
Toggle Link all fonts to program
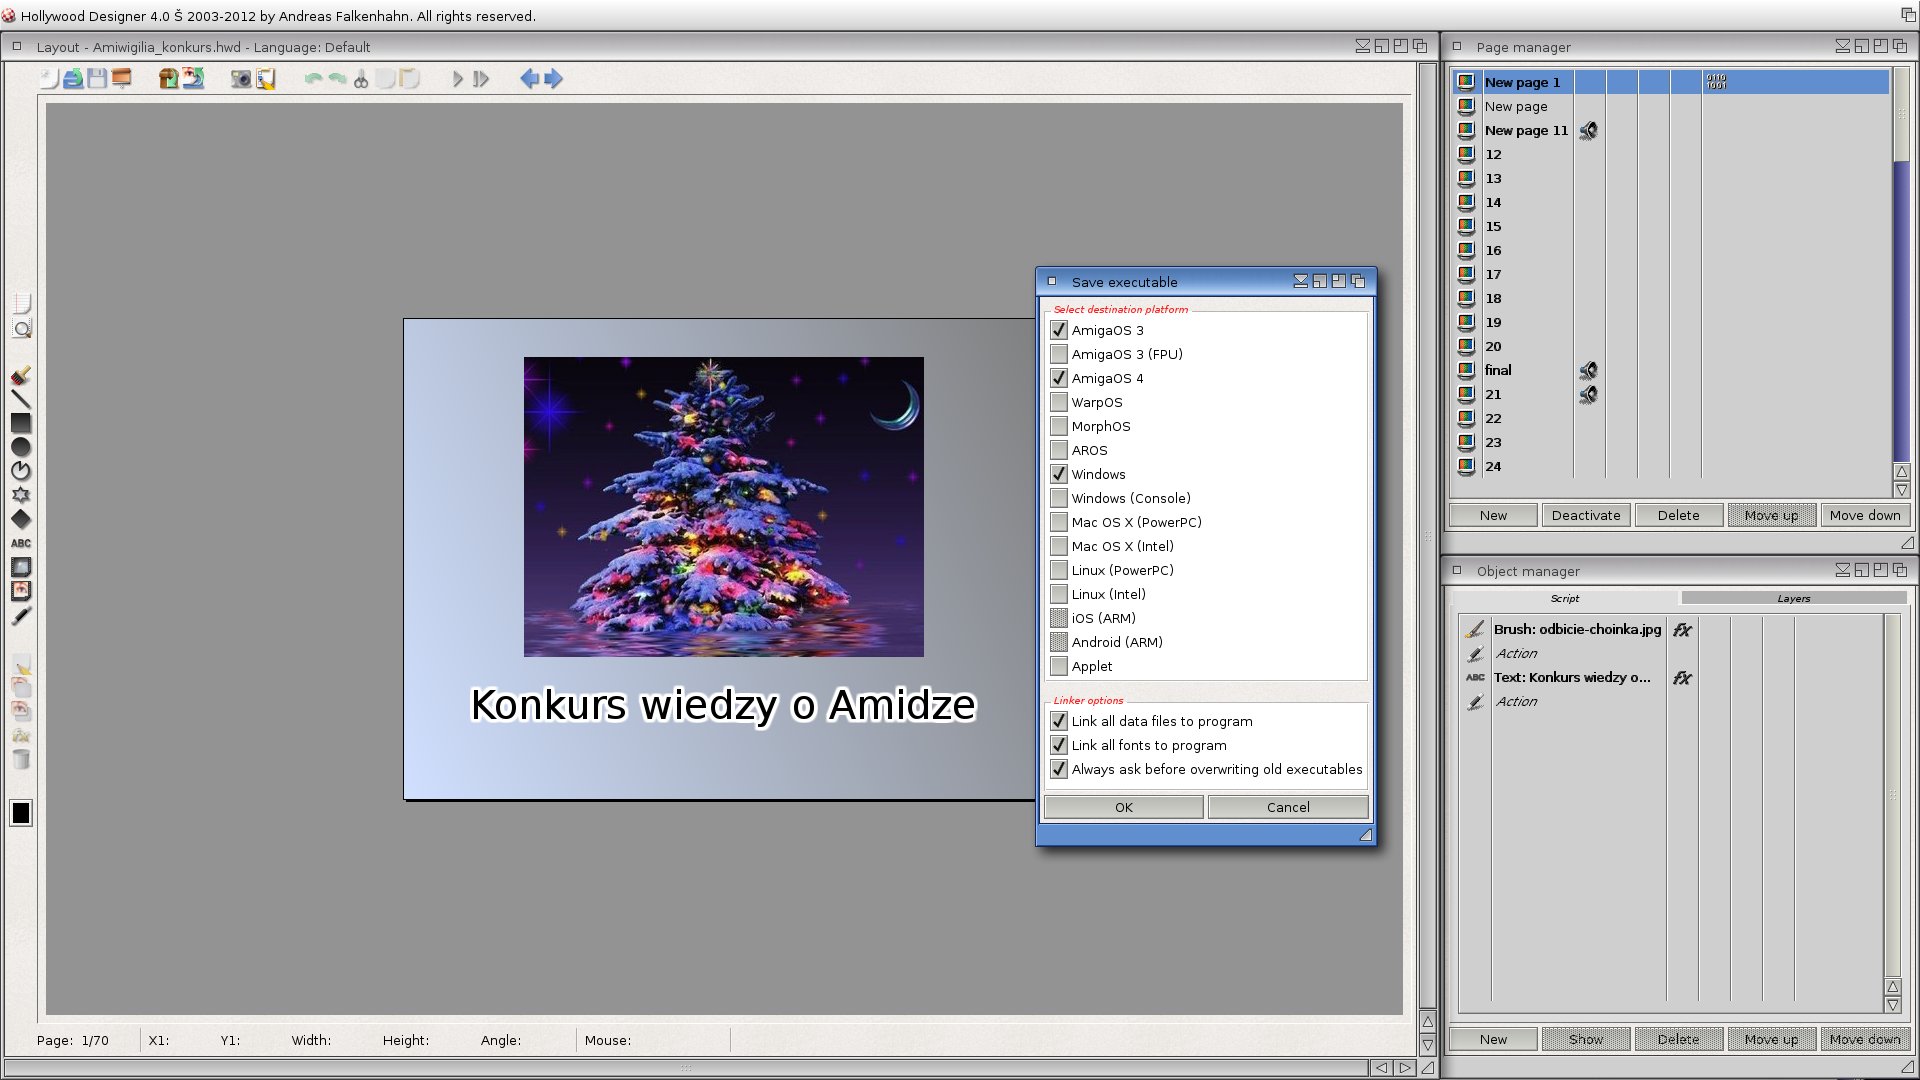click(1059, 745)
